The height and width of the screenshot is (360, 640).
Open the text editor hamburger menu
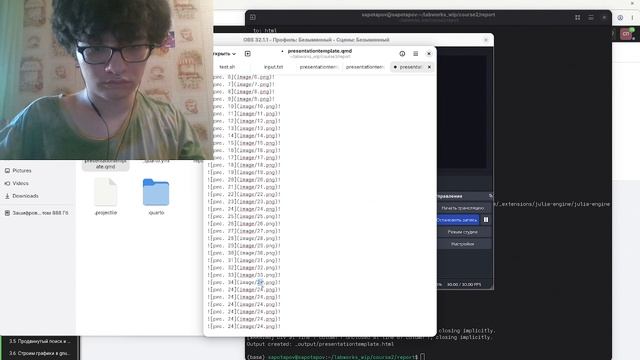[x=416, y=53]
